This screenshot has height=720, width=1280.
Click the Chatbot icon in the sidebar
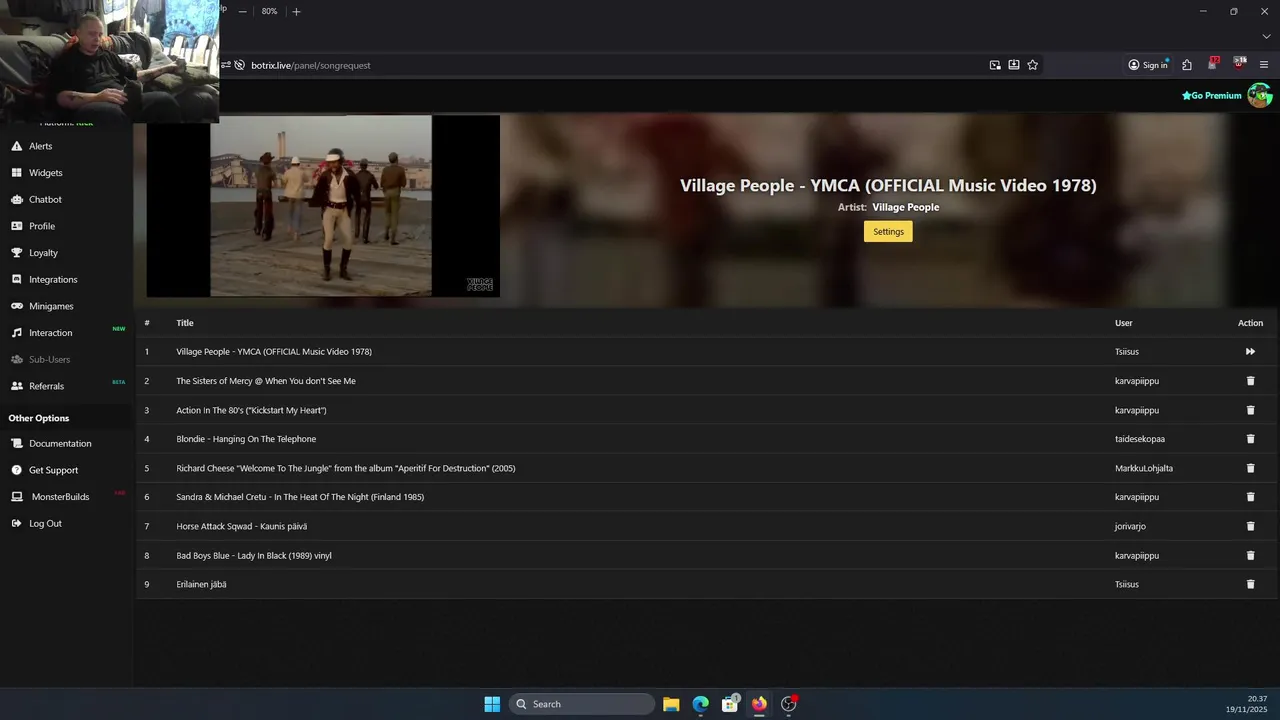(x=16, y=199)
